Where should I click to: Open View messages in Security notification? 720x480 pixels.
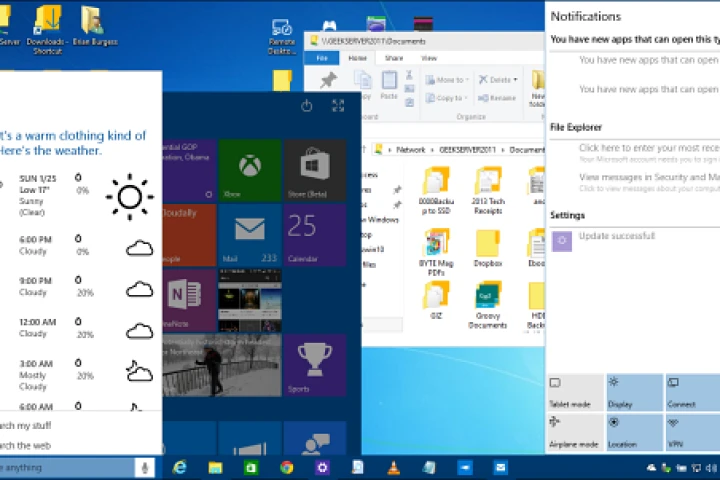pos(649,182)
